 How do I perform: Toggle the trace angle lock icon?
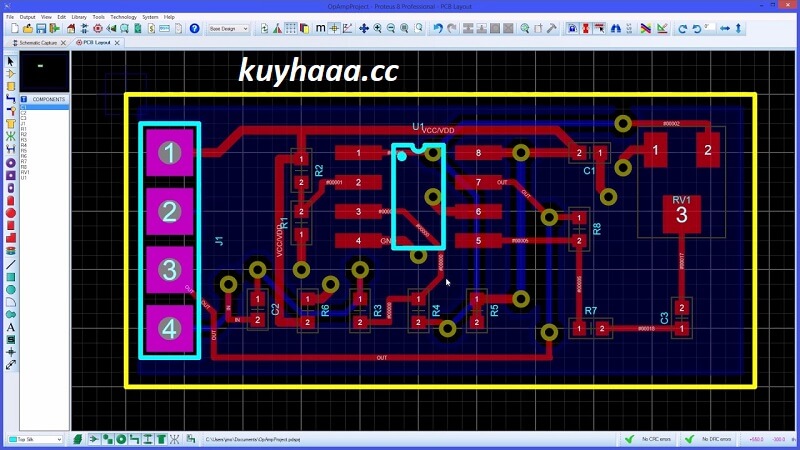(572, 29)
